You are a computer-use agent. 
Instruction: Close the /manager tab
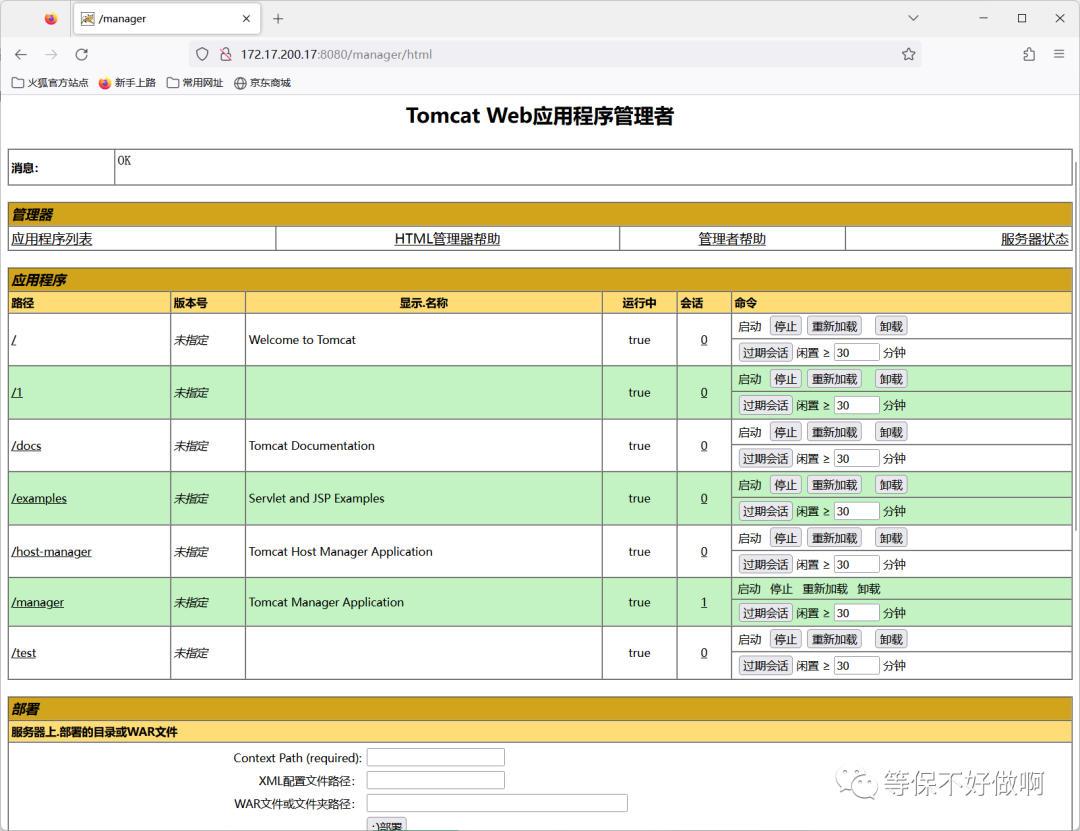(246, 19)
